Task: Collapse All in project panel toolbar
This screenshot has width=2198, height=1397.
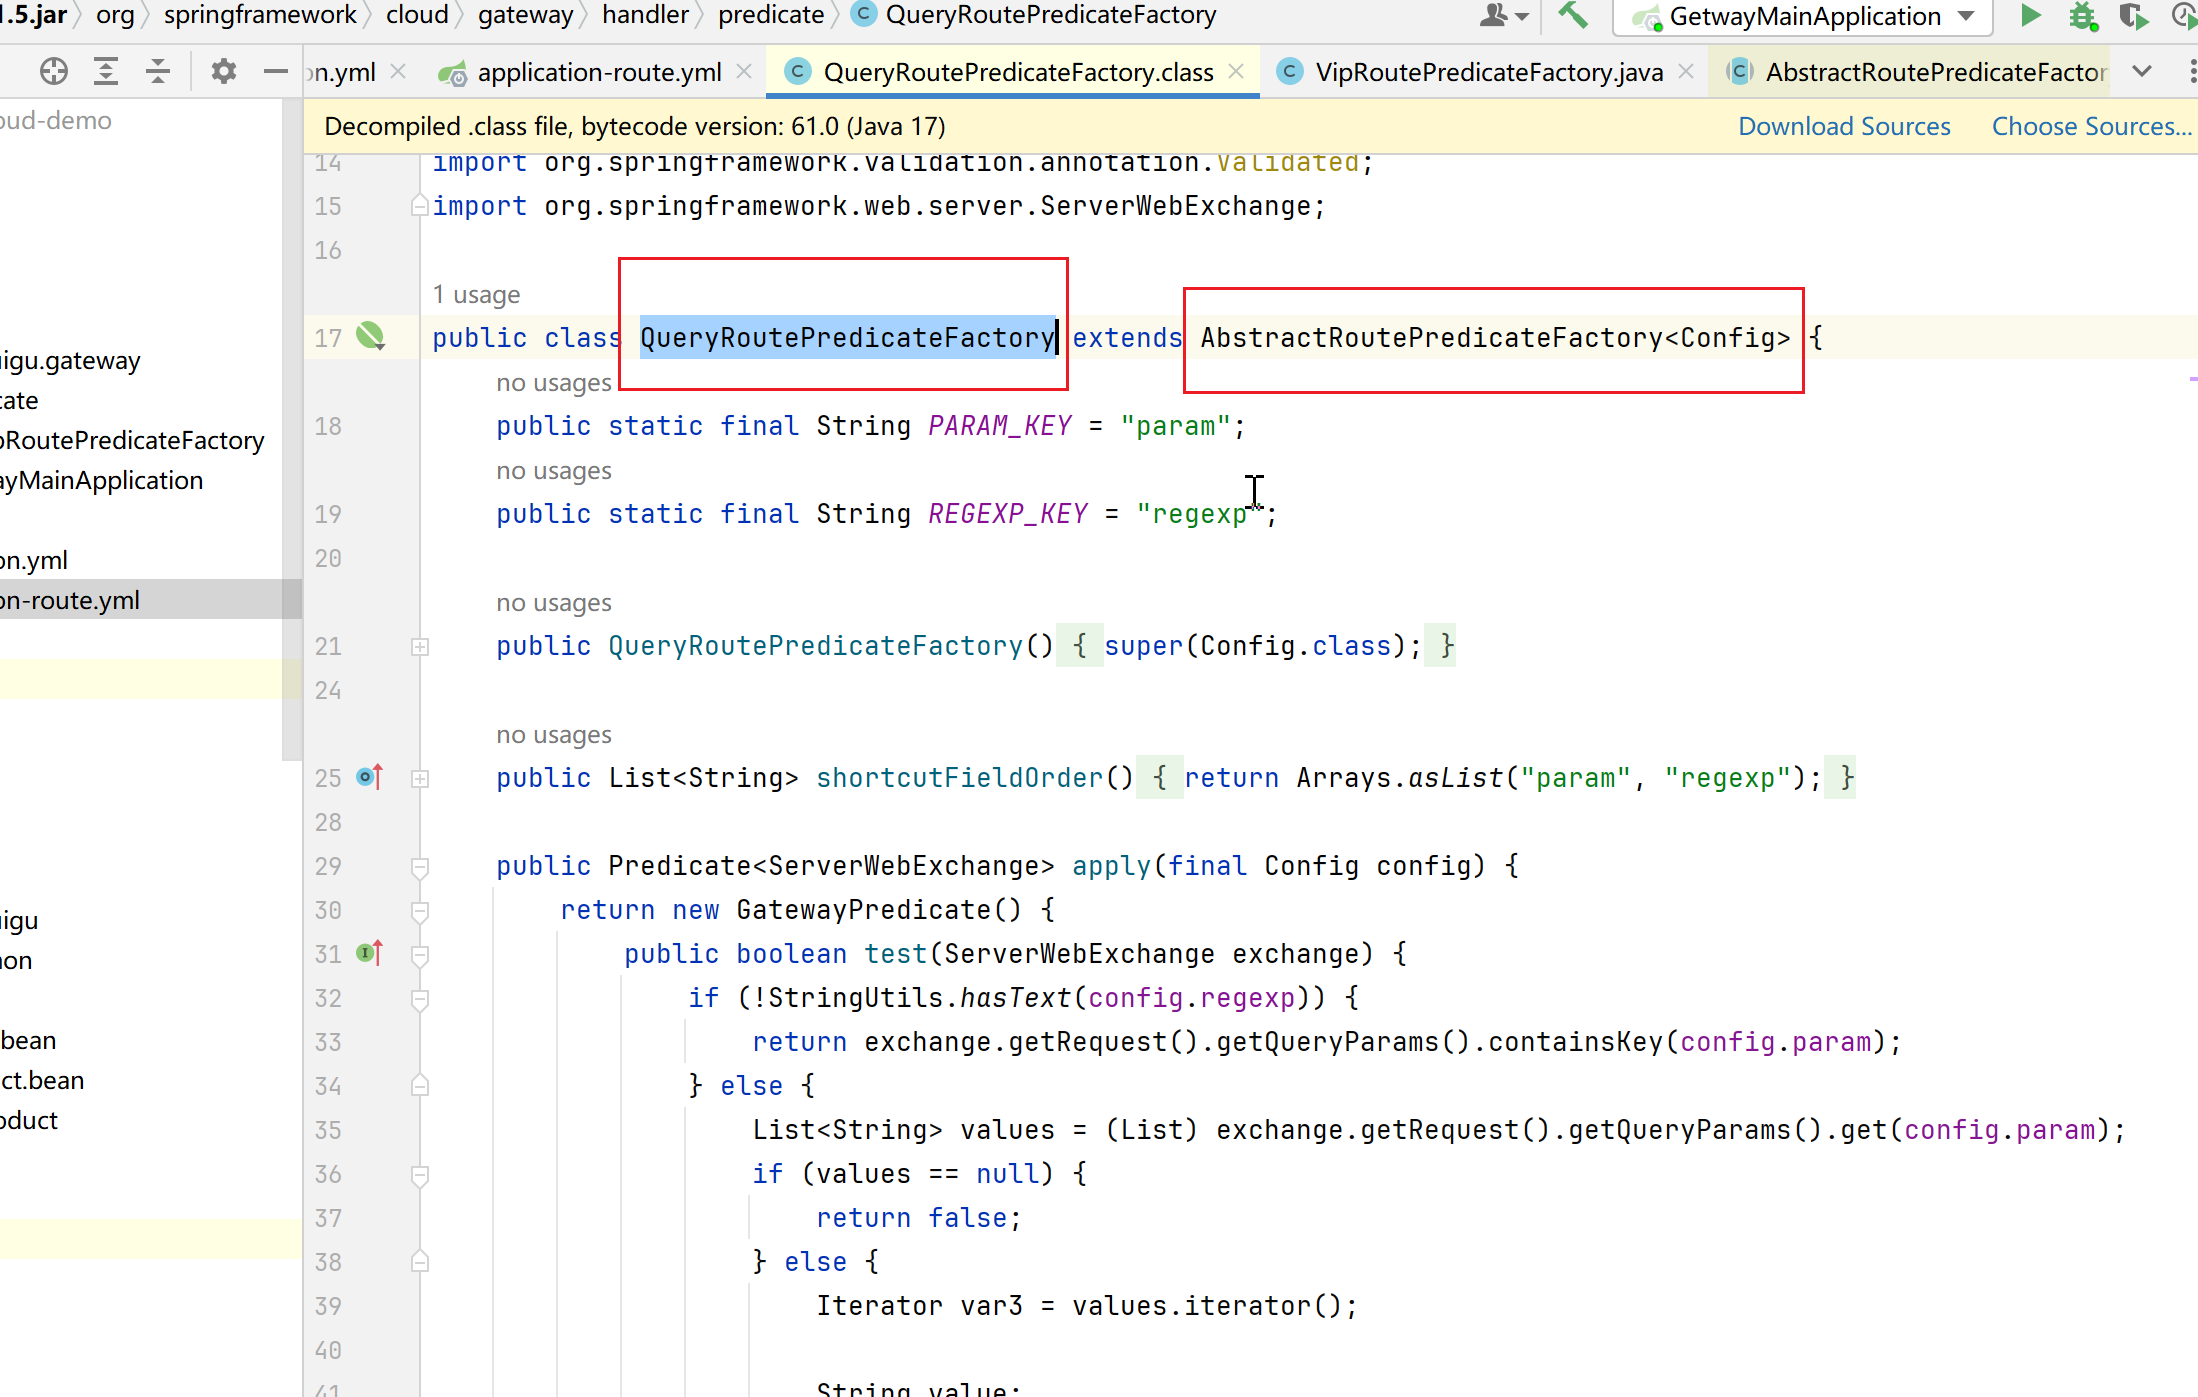Action: (158, 71)
